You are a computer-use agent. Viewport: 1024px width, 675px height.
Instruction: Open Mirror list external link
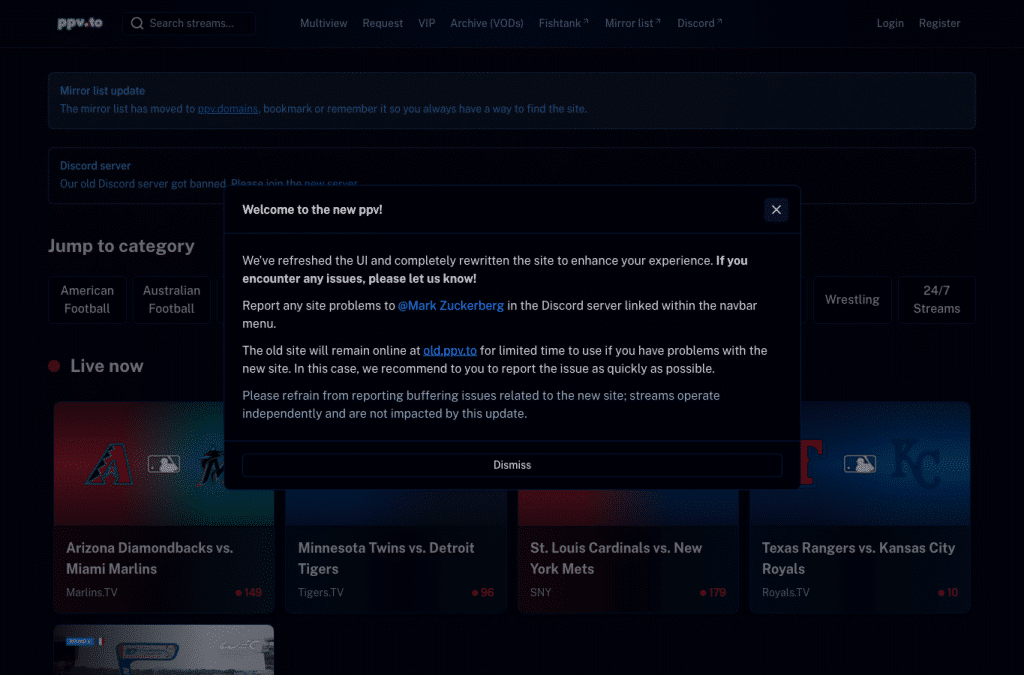(x=632, y=24)
